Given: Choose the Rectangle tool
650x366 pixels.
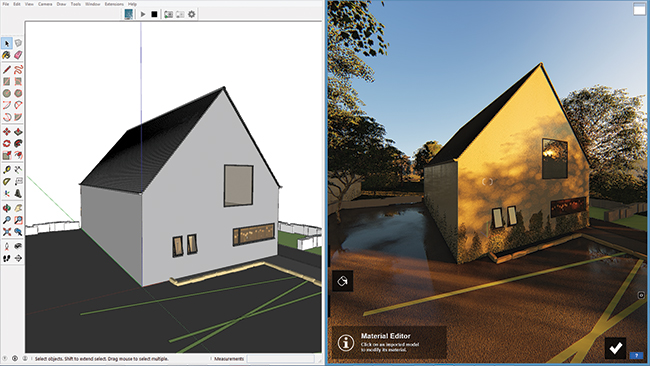Looking at the screenshot, I should [x=7, y=82].
